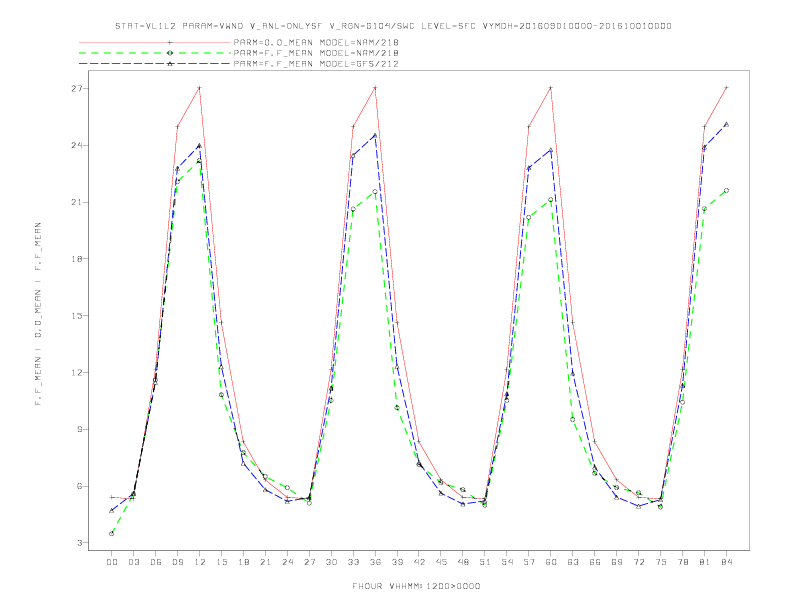Click x-axis tick label 33
The image size is (792, 612).
pyautogui.click(x=353, y=562)
